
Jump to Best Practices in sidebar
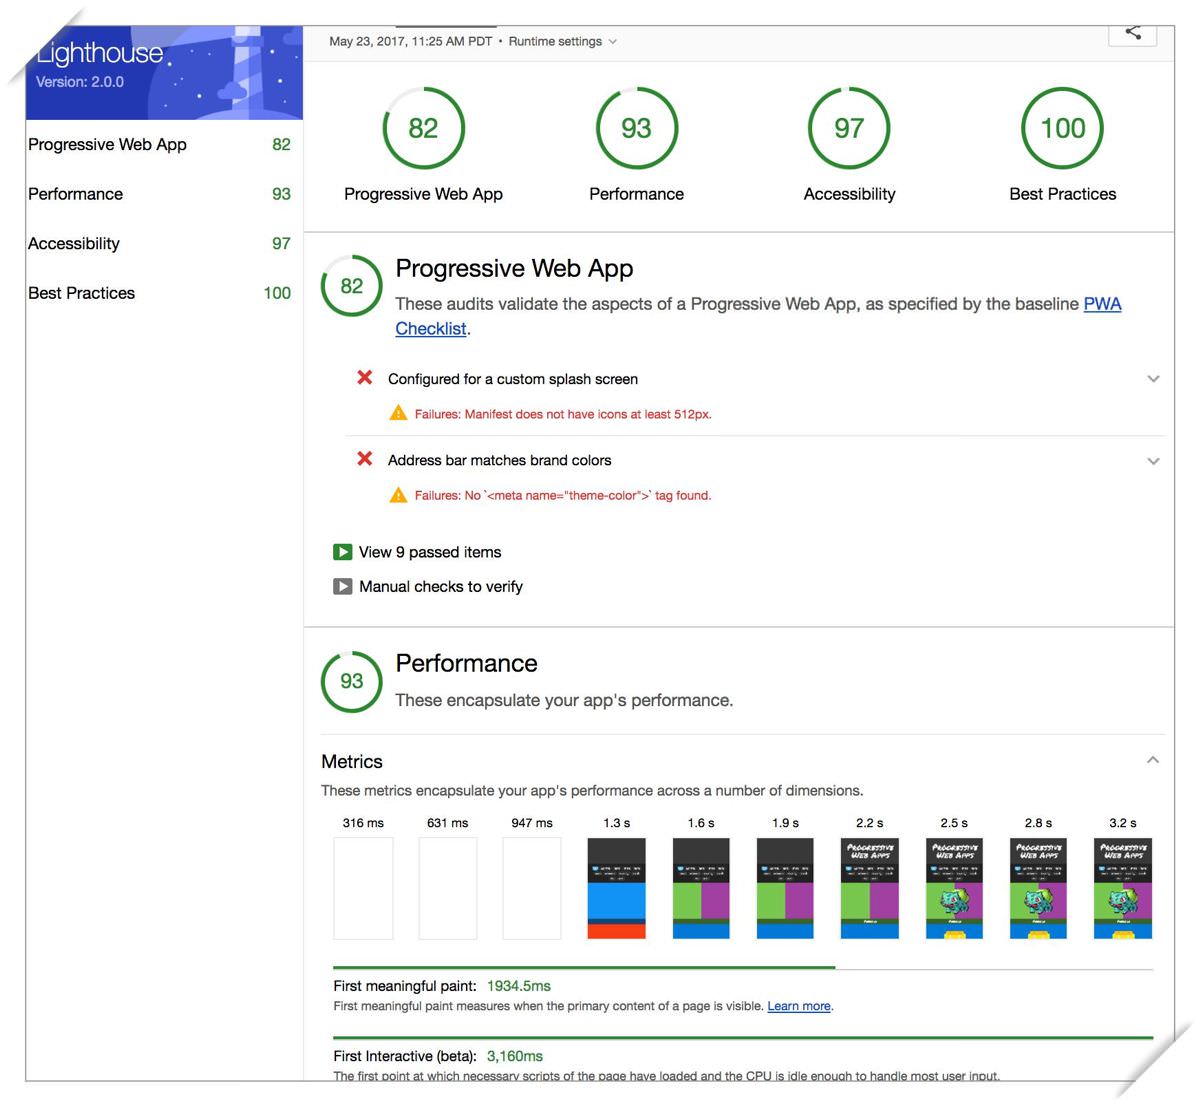(82, 293)
